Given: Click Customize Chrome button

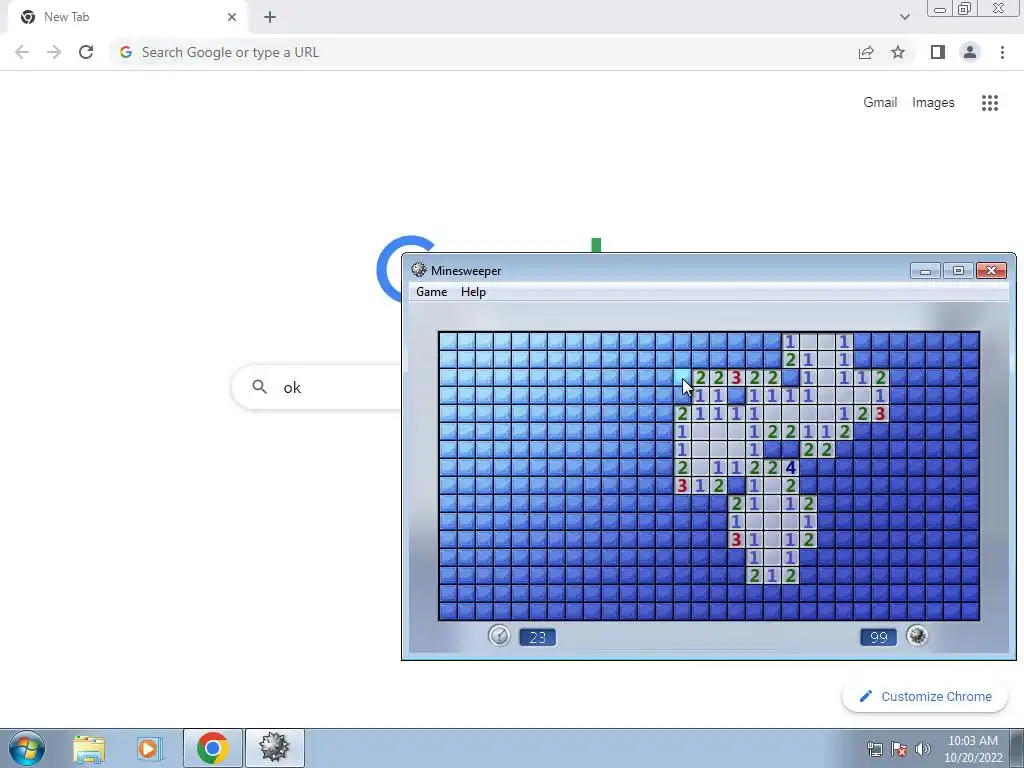Looking at the screenshot, I should (925, 697).
